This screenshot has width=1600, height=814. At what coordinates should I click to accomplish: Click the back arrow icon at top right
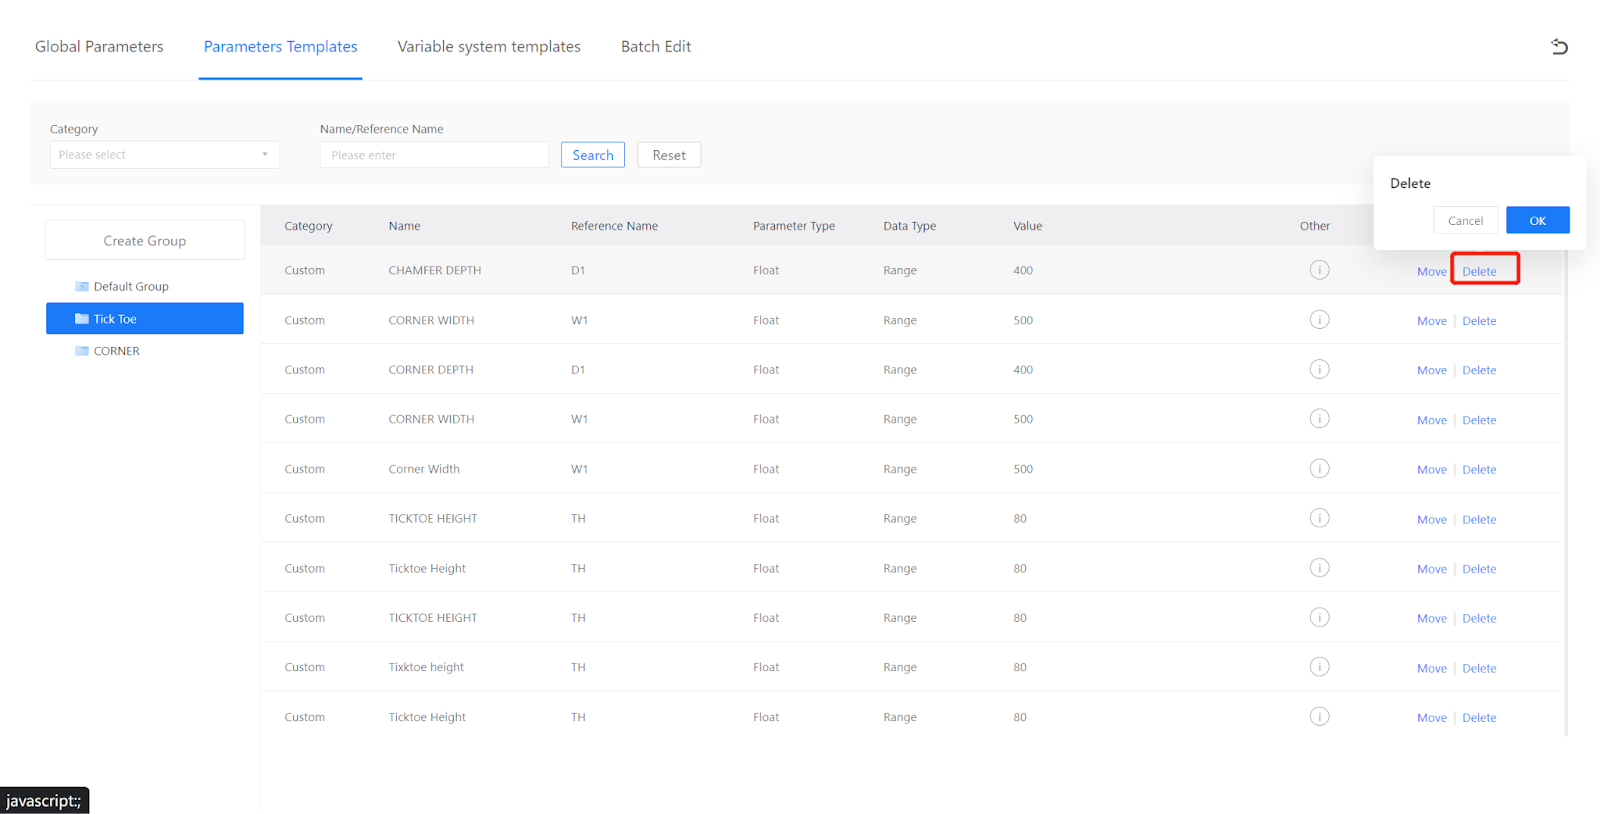pyautogui.click(x=1559, y=47)
